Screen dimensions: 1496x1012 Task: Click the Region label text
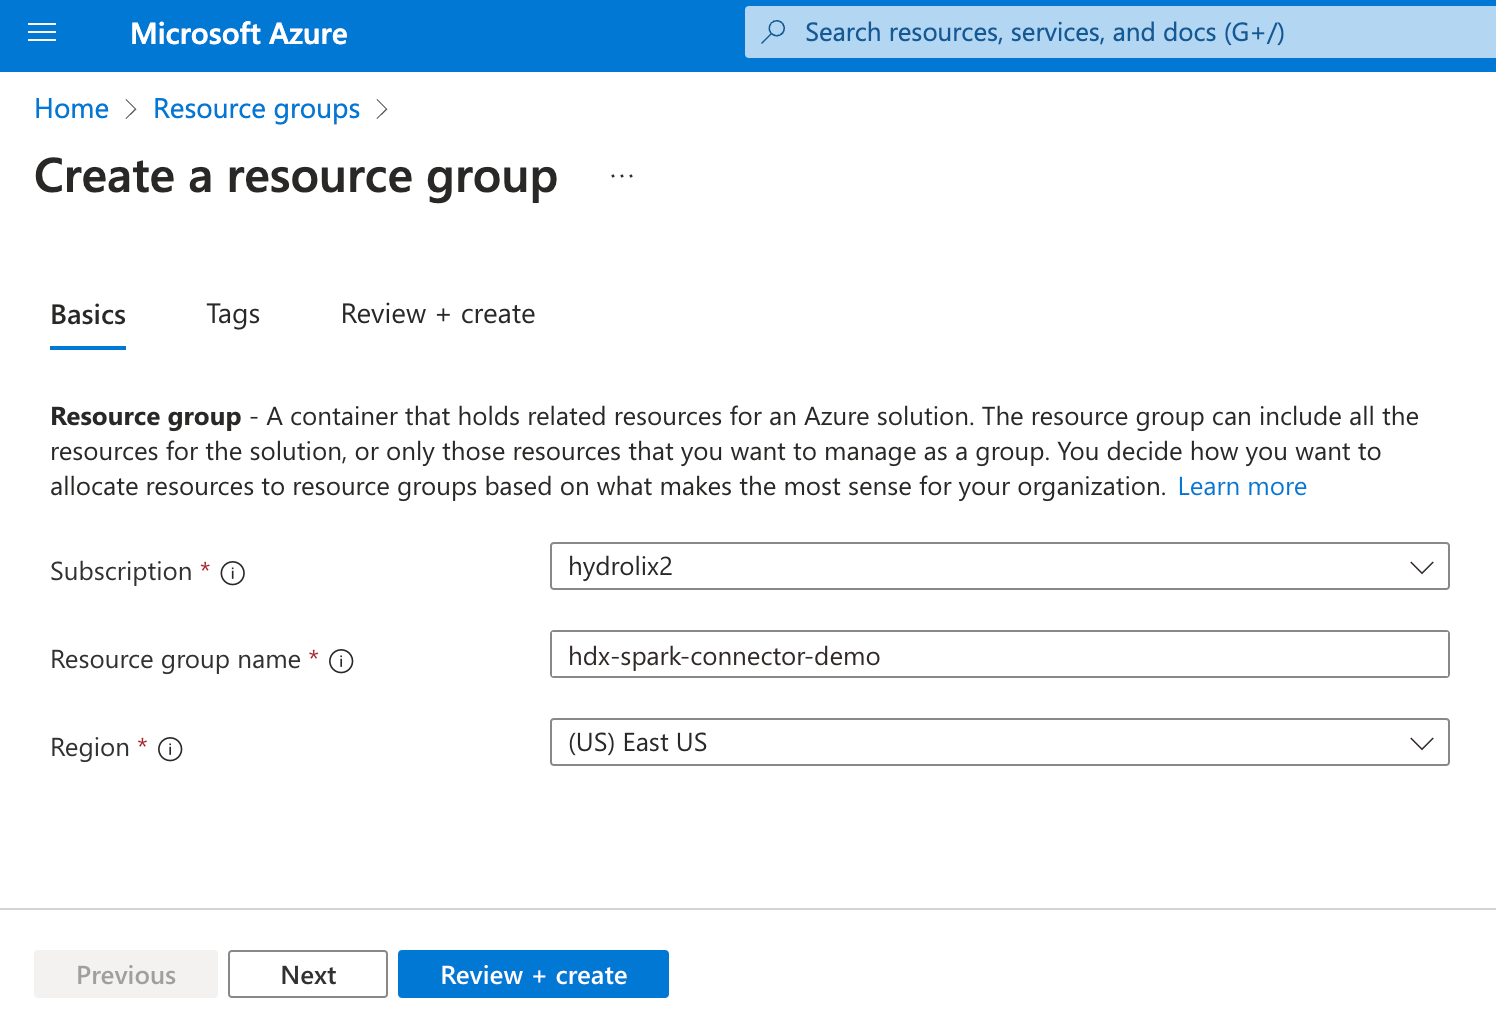[x=90, y=747]
